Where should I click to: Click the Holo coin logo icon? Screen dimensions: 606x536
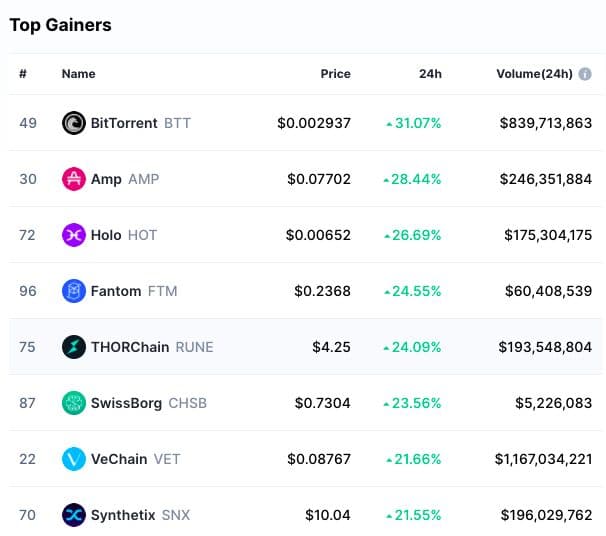click(74, 235)
